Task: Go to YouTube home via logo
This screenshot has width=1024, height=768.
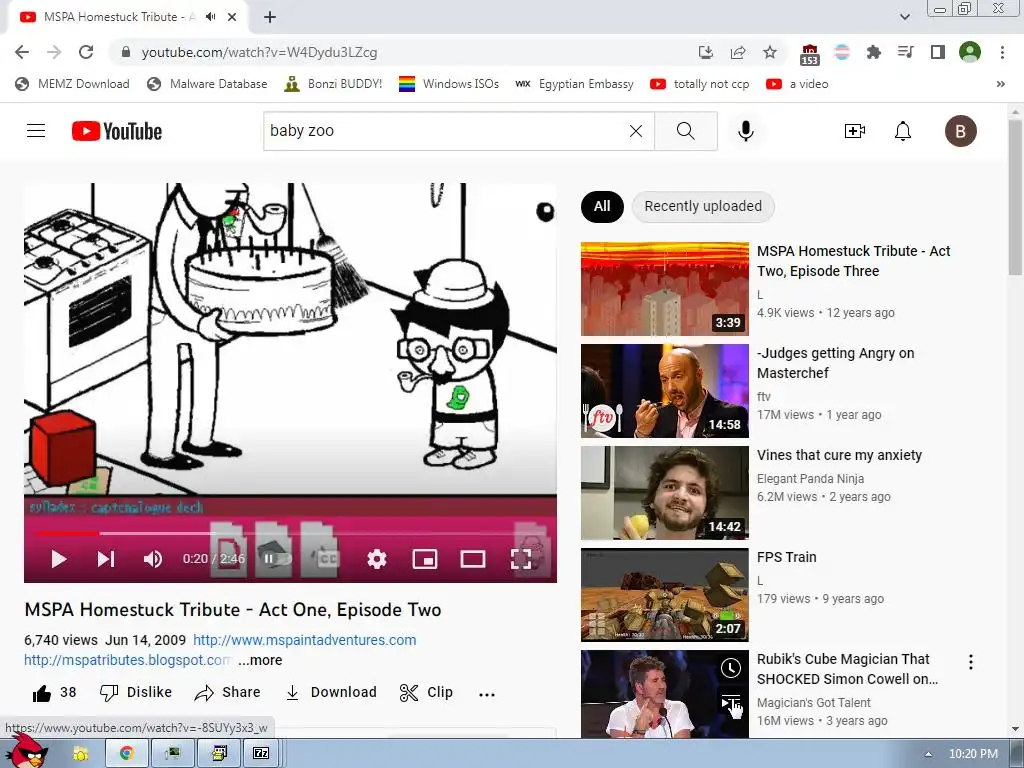Action: coord(117,131)
